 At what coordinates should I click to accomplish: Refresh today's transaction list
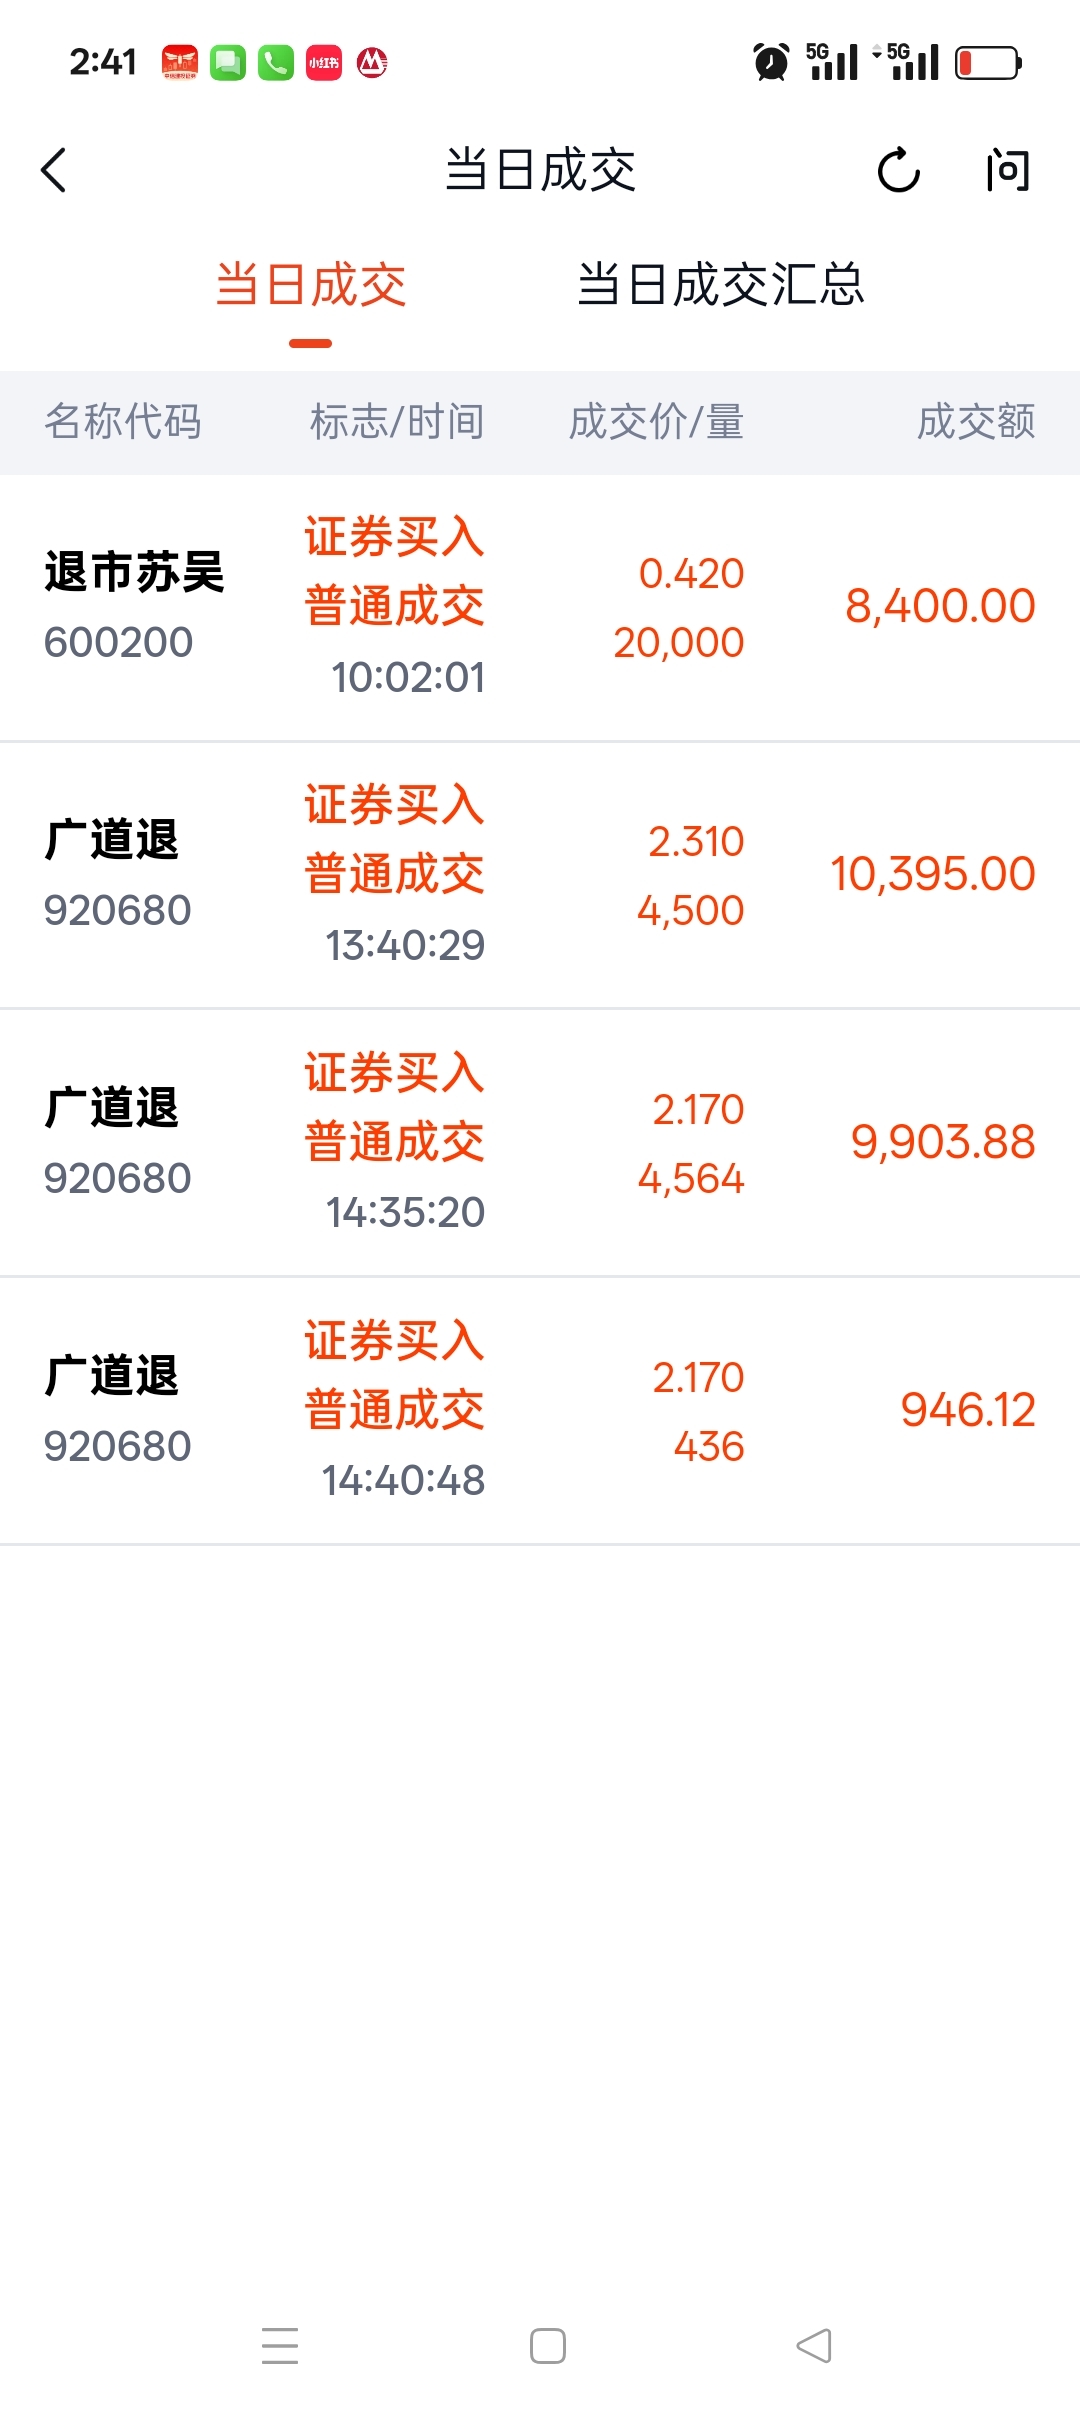pyautogui.click(x=898, y=170)
